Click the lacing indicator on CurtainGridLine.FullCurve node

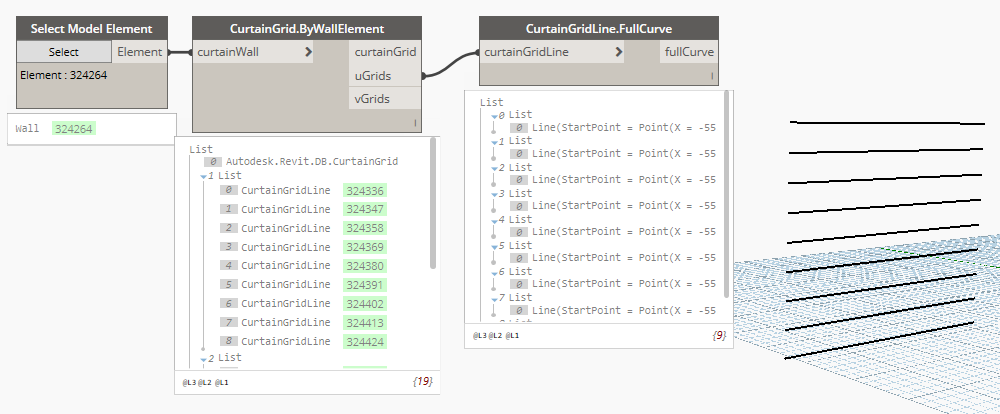point(712,76)
